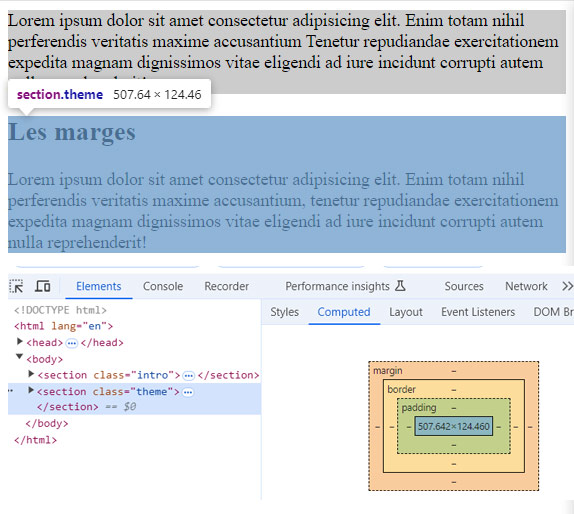The height and width of the screenshot is (514, 574).
Task: Click ellipsis badge in head element
Action: pyautogui.click(x=72, y=343)
